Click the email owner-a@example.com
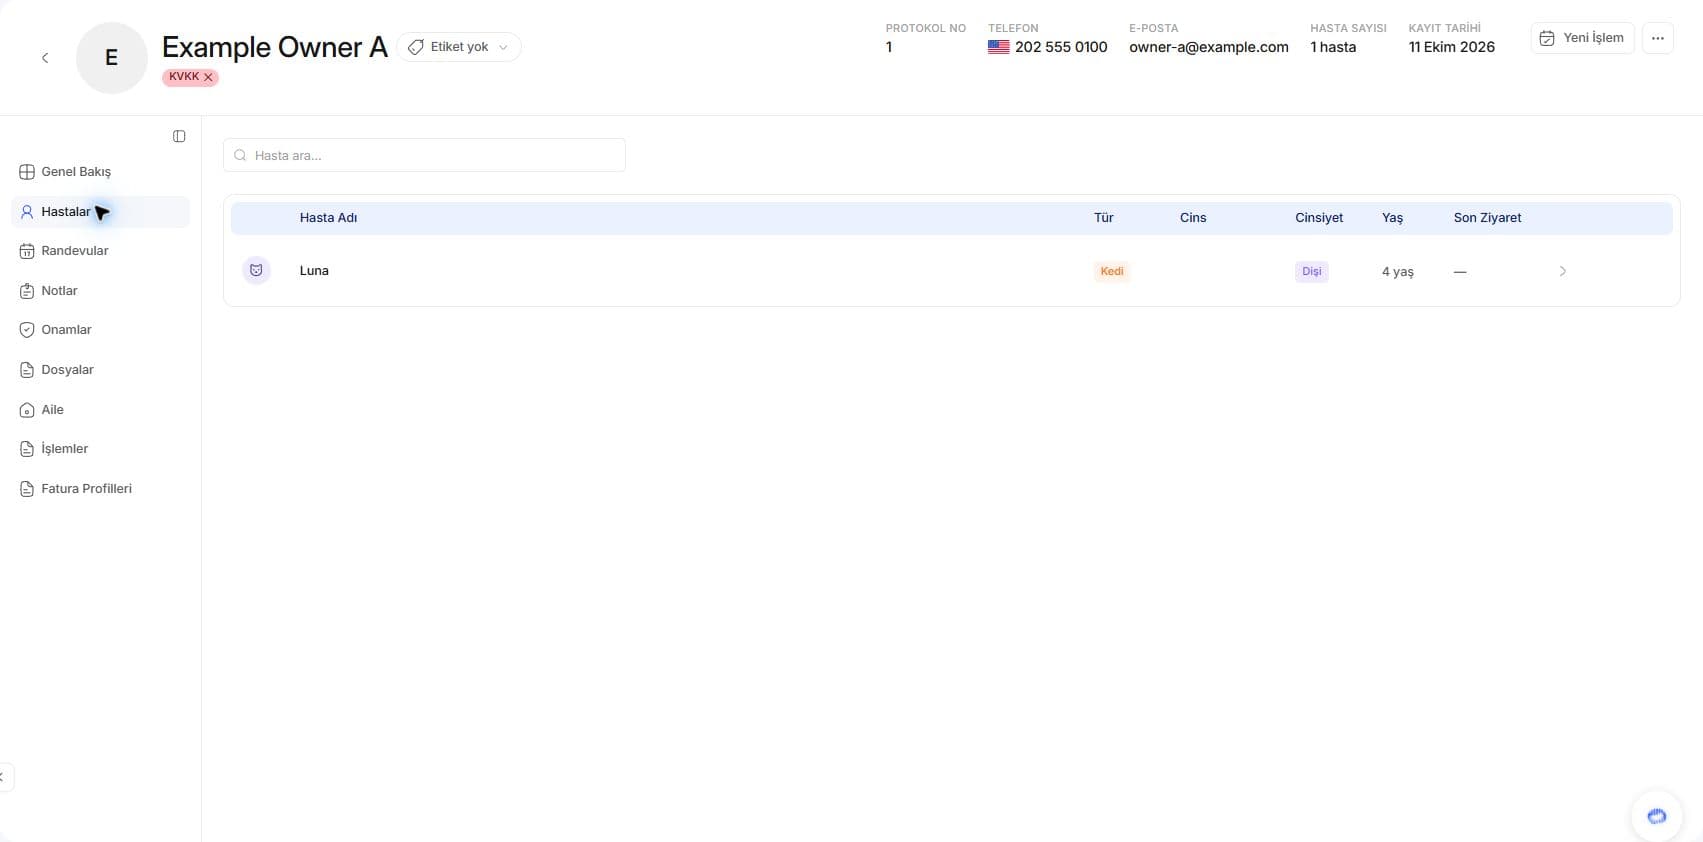Viewport: 1703px width, 842px height. click(1208, 47)
